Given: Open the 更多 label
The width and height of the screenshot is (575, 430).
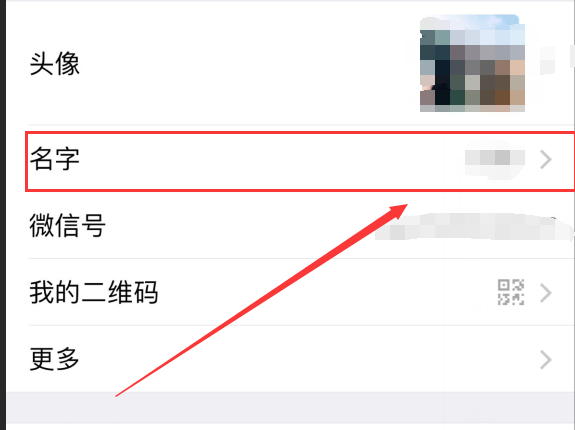Looking at the screenshot, I should tap(55, 359).
